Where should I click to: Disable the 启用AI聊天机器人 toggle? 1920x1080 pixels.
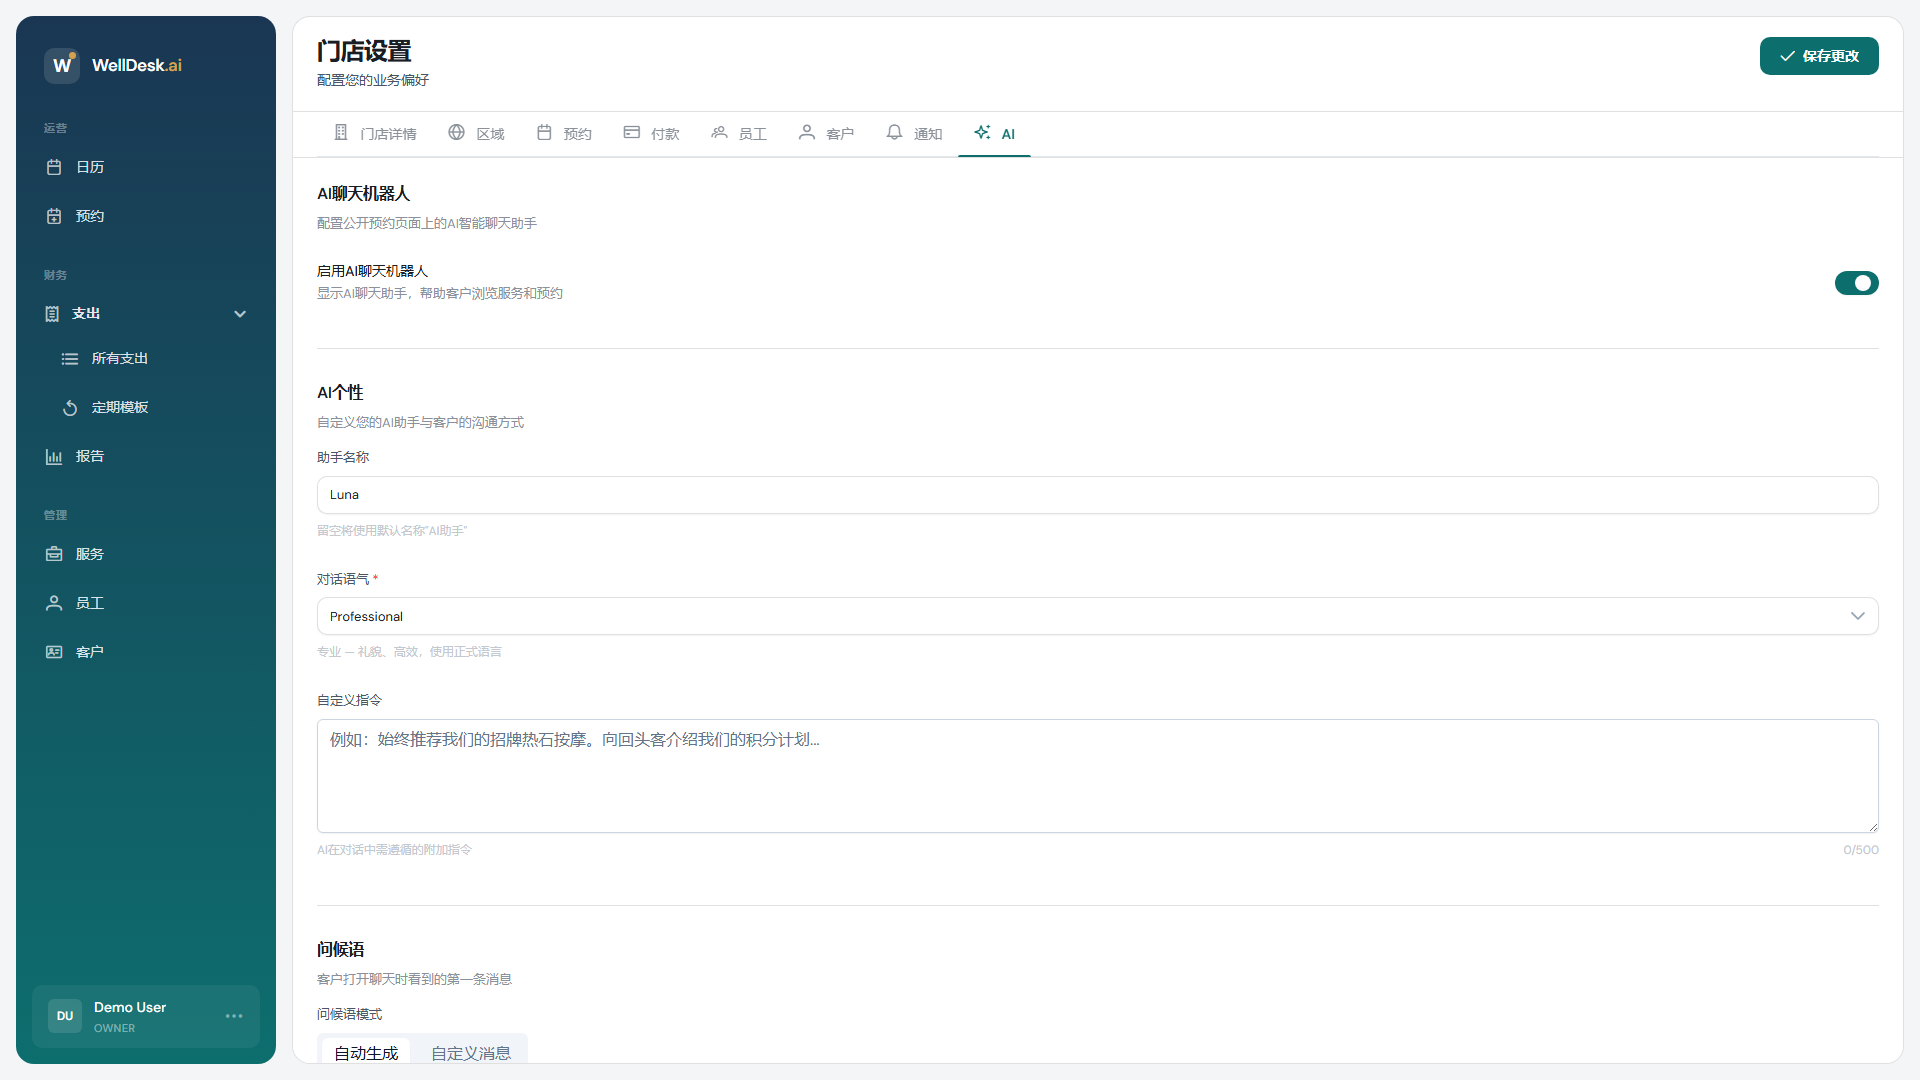coord(1856,283)
